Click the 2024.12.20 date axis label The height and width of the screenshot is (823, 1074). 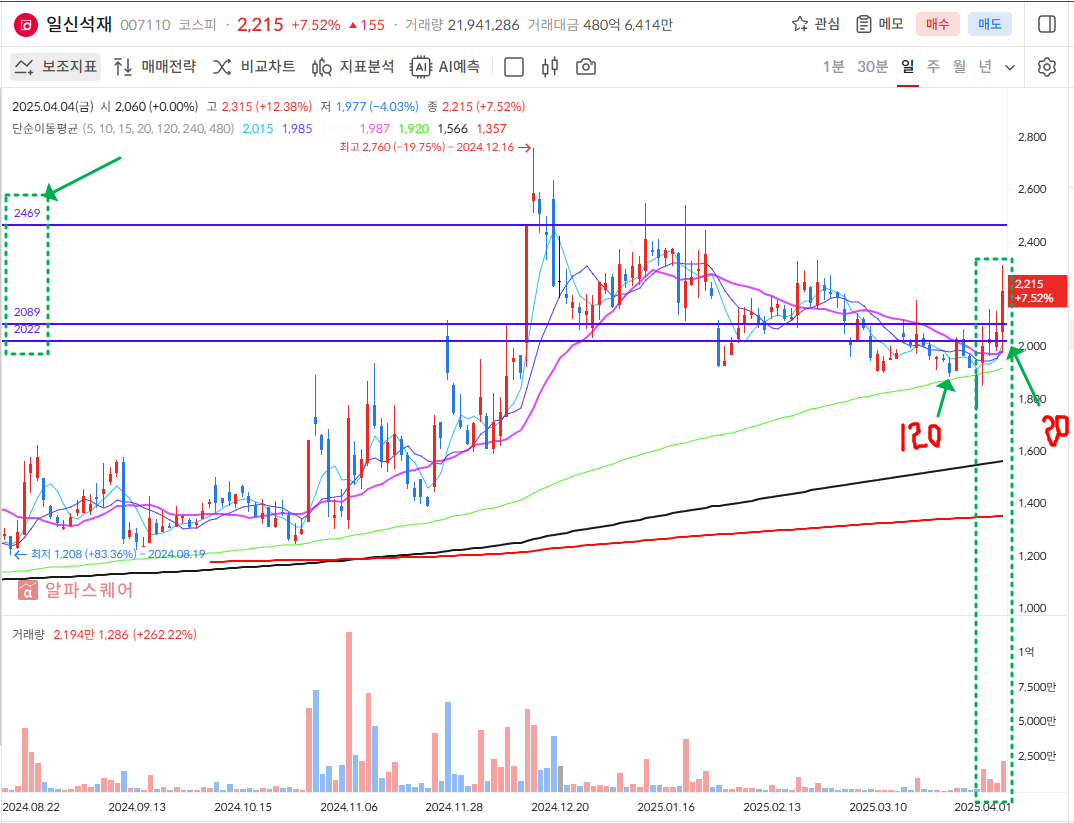point(560,807)
